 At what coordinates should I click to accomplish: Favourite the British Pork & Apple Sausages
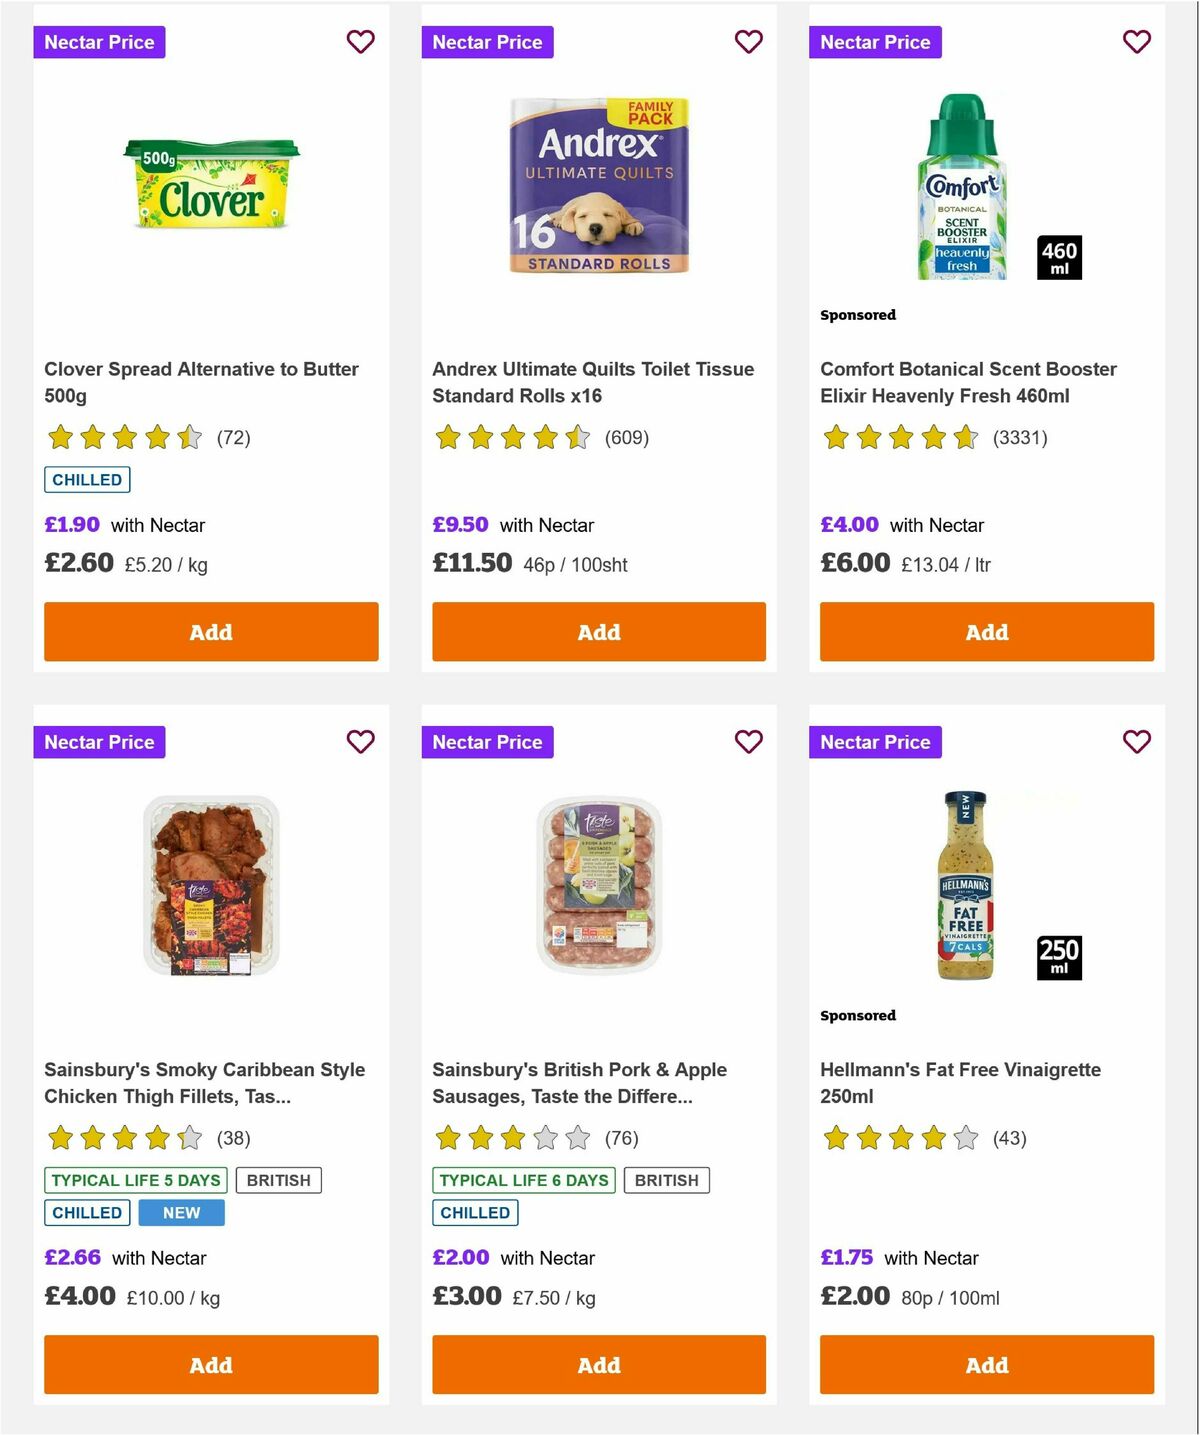click(748, 742)
